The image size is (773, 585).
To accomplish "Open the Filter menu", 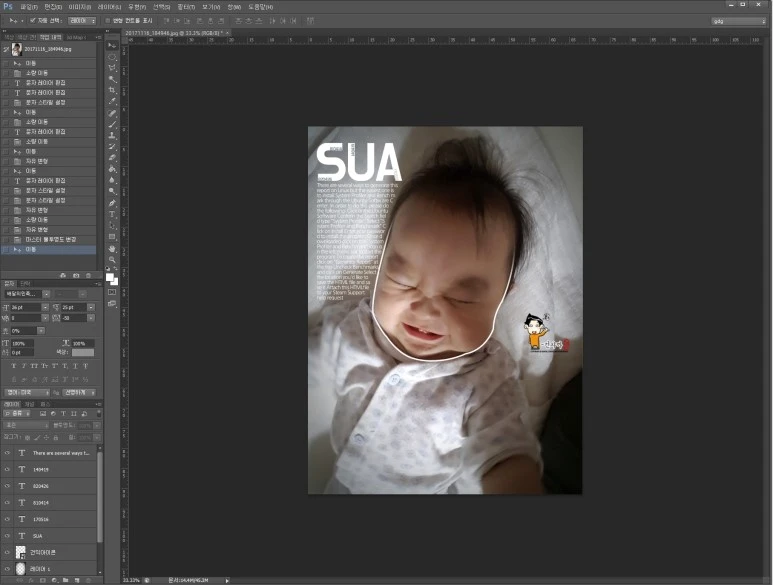I will (186, 7).
